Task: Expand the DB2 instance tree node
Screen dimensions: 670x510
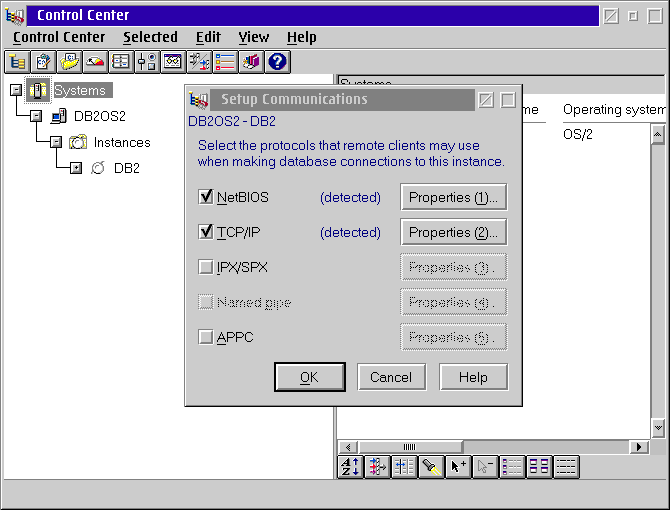Action: point(76,168)
